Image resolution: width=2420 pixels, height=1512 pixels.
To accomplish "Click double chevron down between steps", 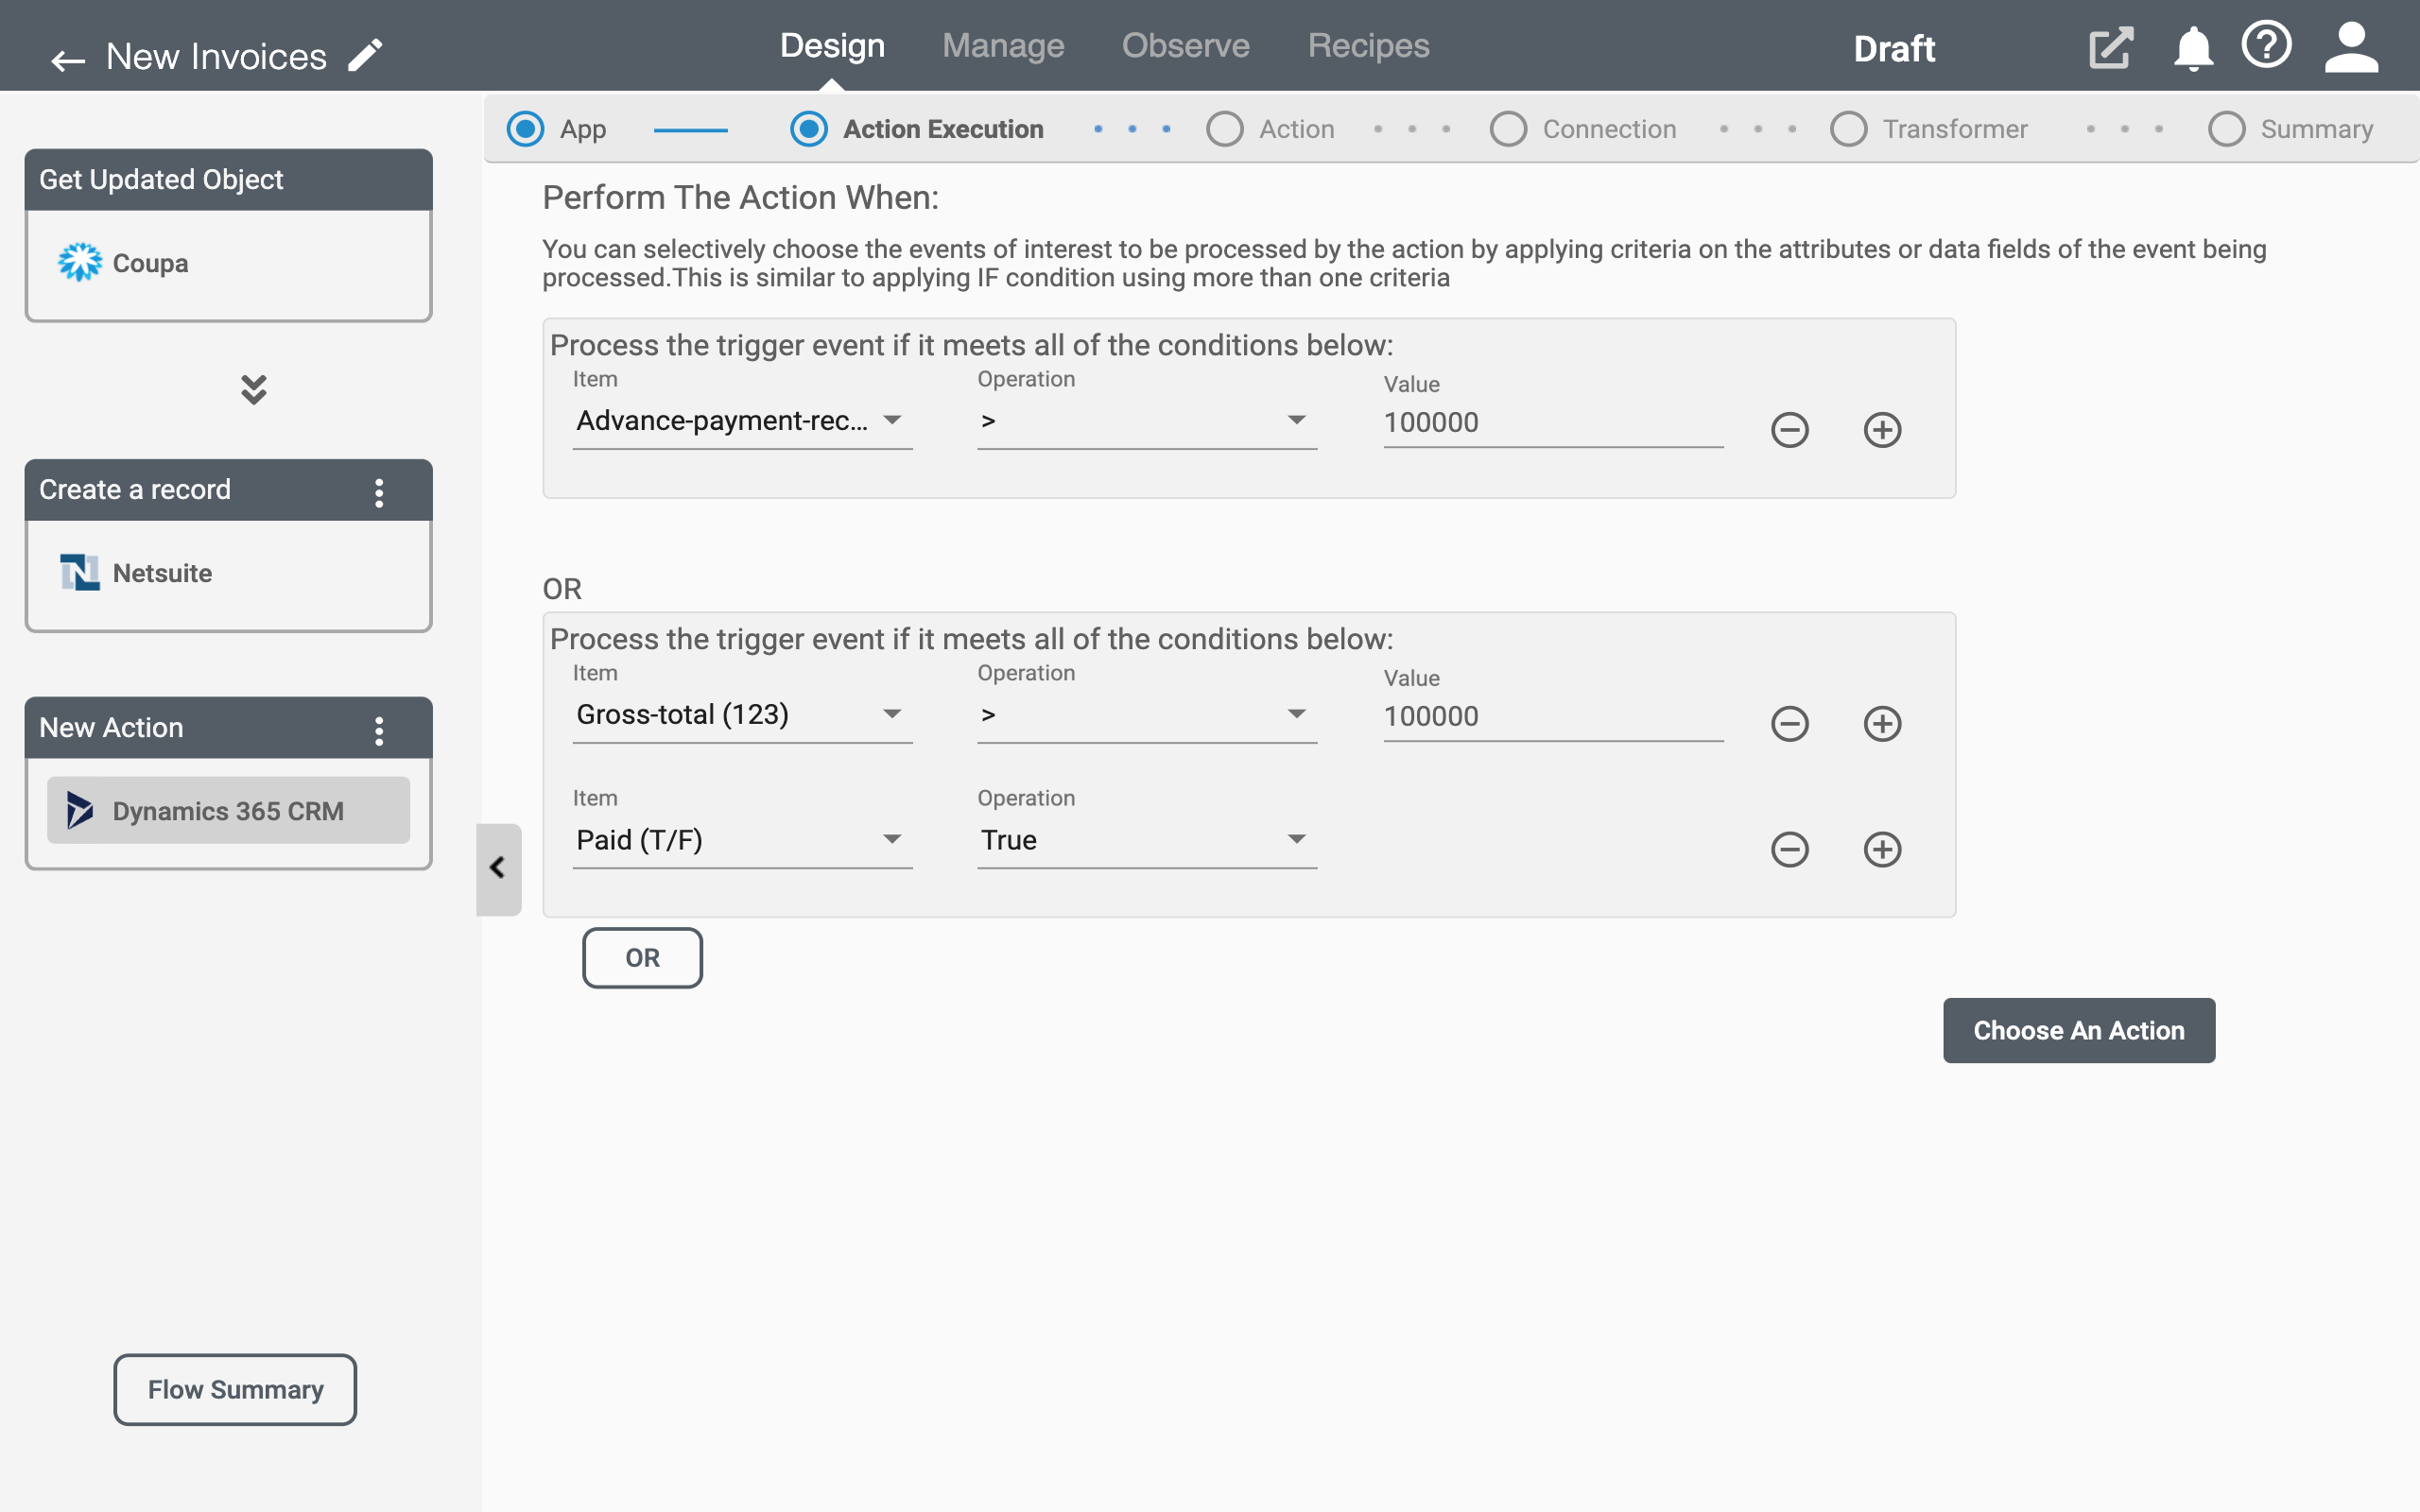I will pyautogui.click(x=254, y=389).
